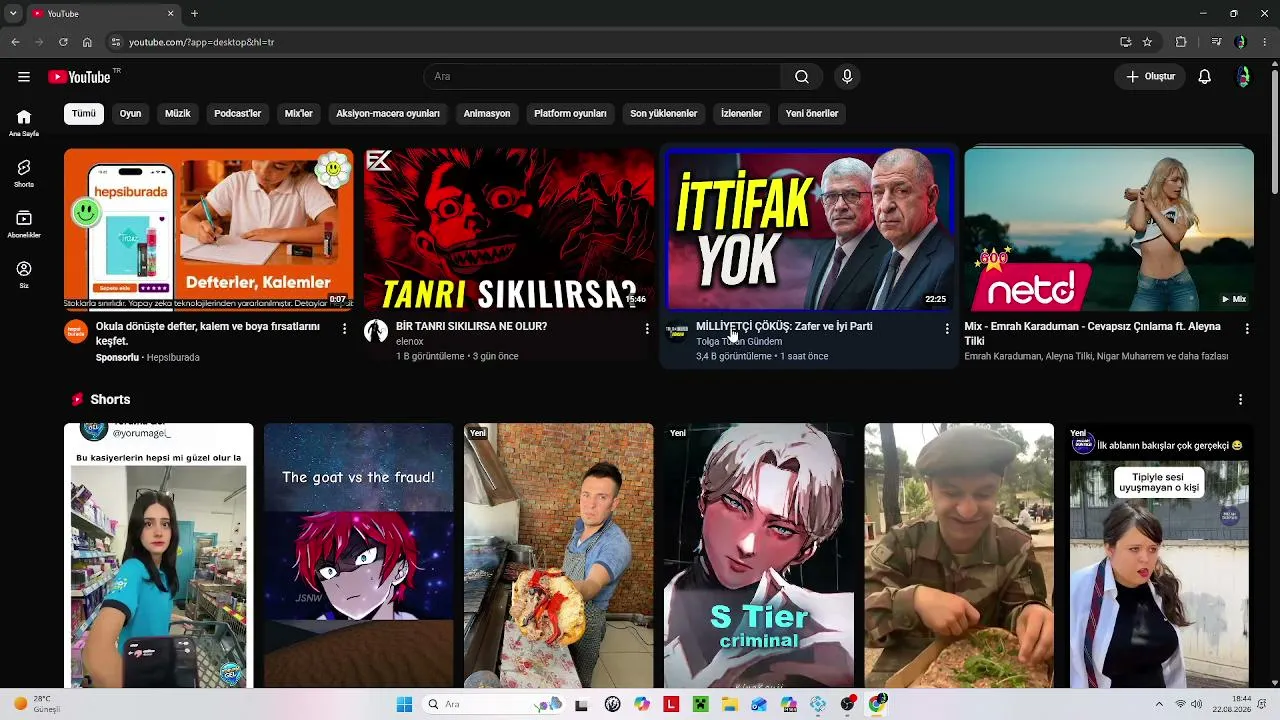1280x720 pixels.
Task: Open the Okula dönüşte defter video title
Action: coord(208,334)
